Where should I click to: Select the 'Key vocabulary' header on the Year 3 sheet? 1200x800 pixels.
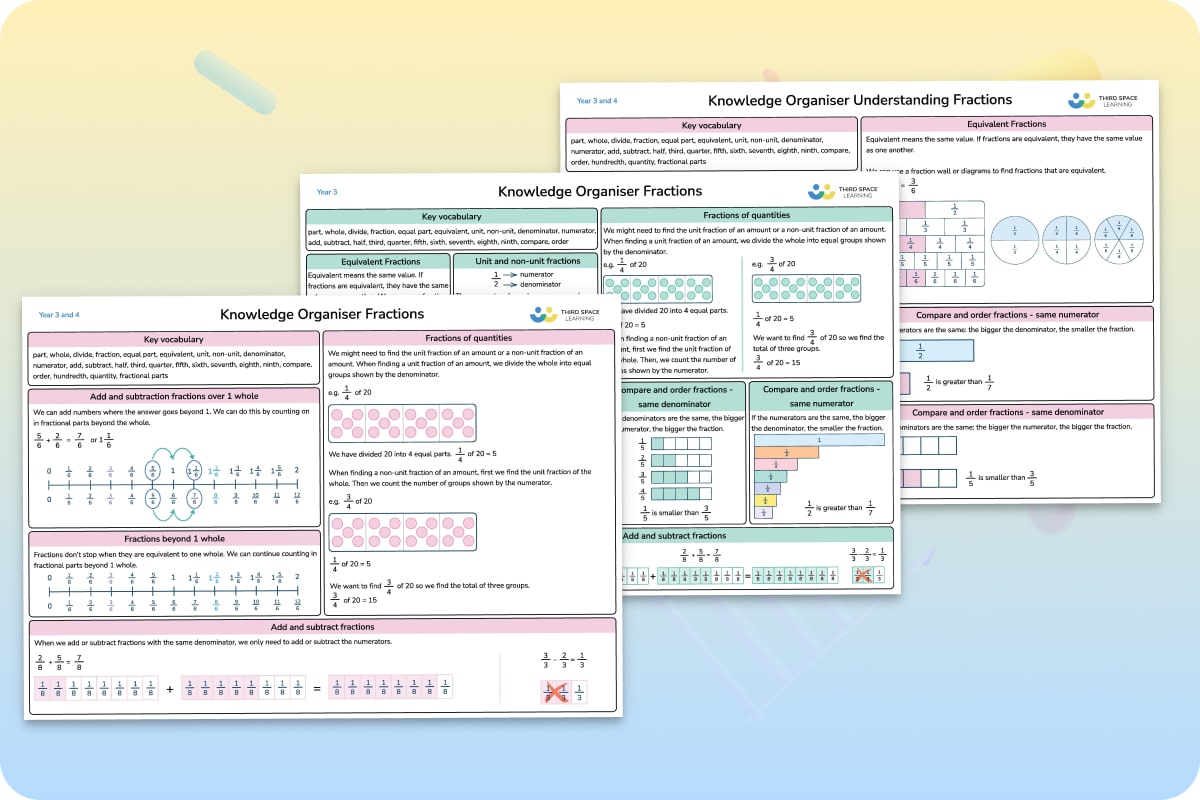pyautogui.click(x=452, y=216)
